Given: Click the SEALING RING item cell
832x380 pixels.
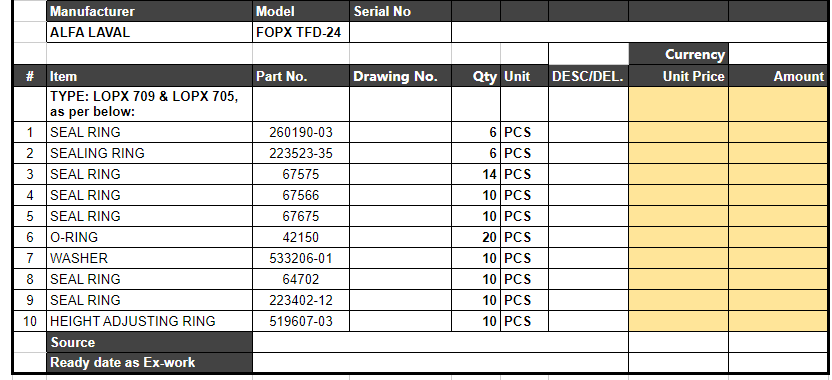Looking at the screenshot, I should coord(150,153).
